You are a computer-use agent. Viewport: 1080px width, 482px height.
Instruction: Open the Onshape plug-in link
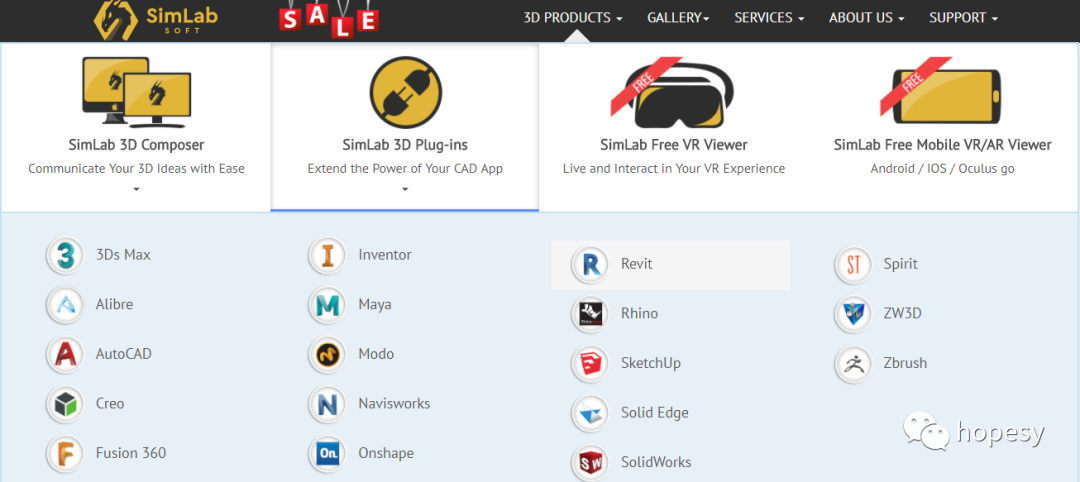point(385,453)
